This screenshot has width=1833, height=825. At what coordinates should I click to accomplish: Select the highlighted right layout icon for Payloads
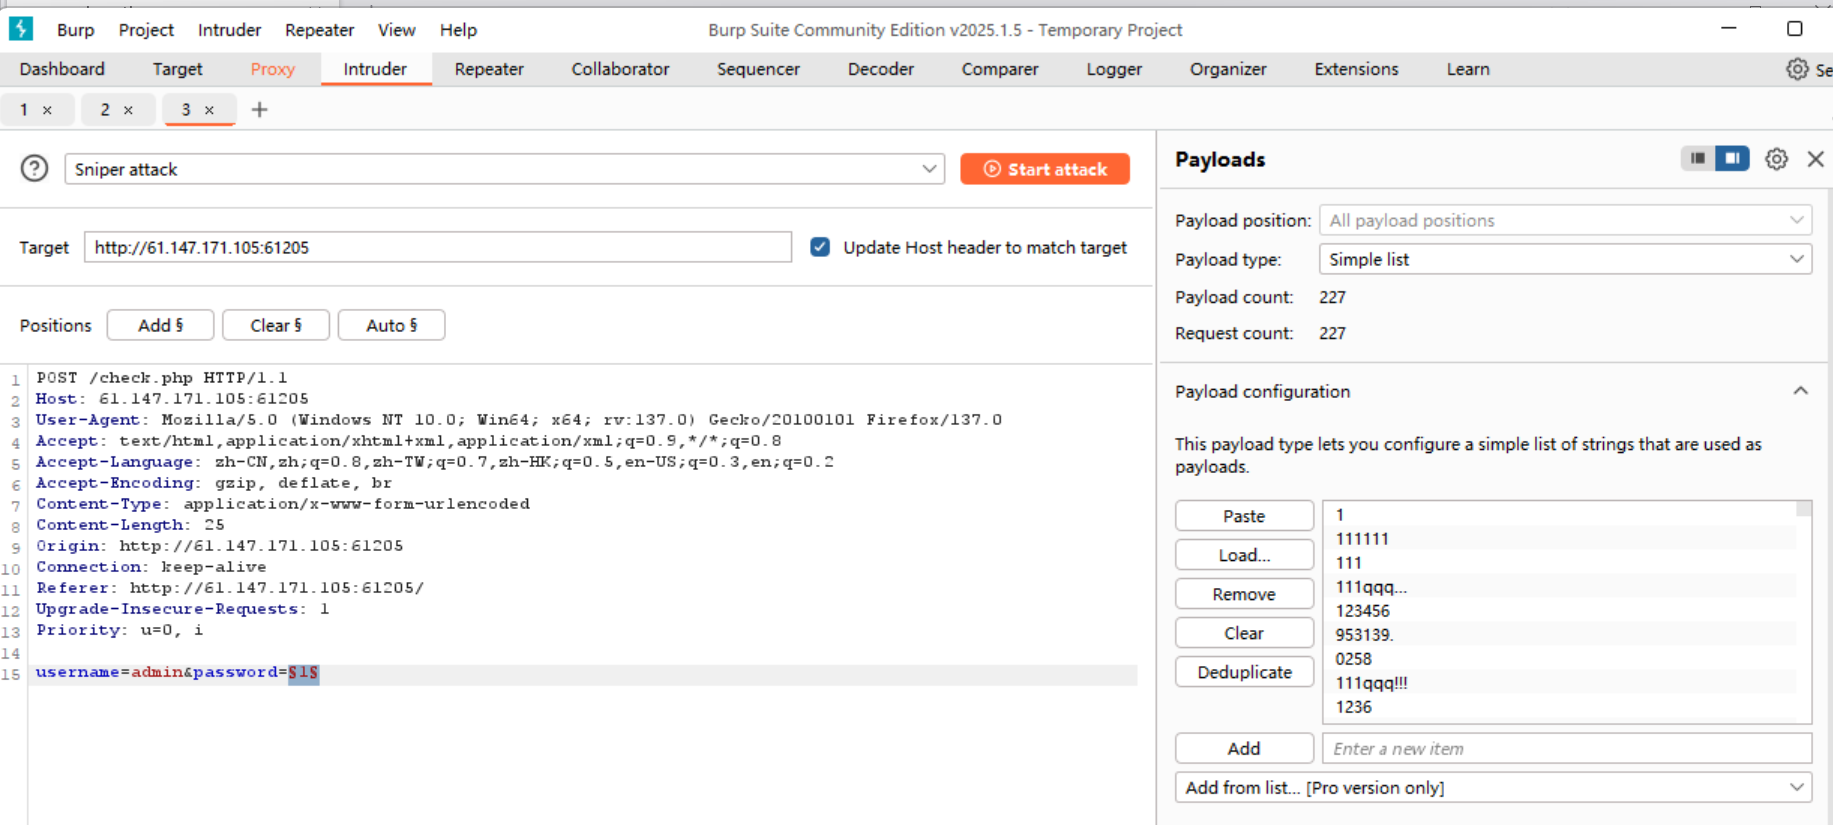1732,158
